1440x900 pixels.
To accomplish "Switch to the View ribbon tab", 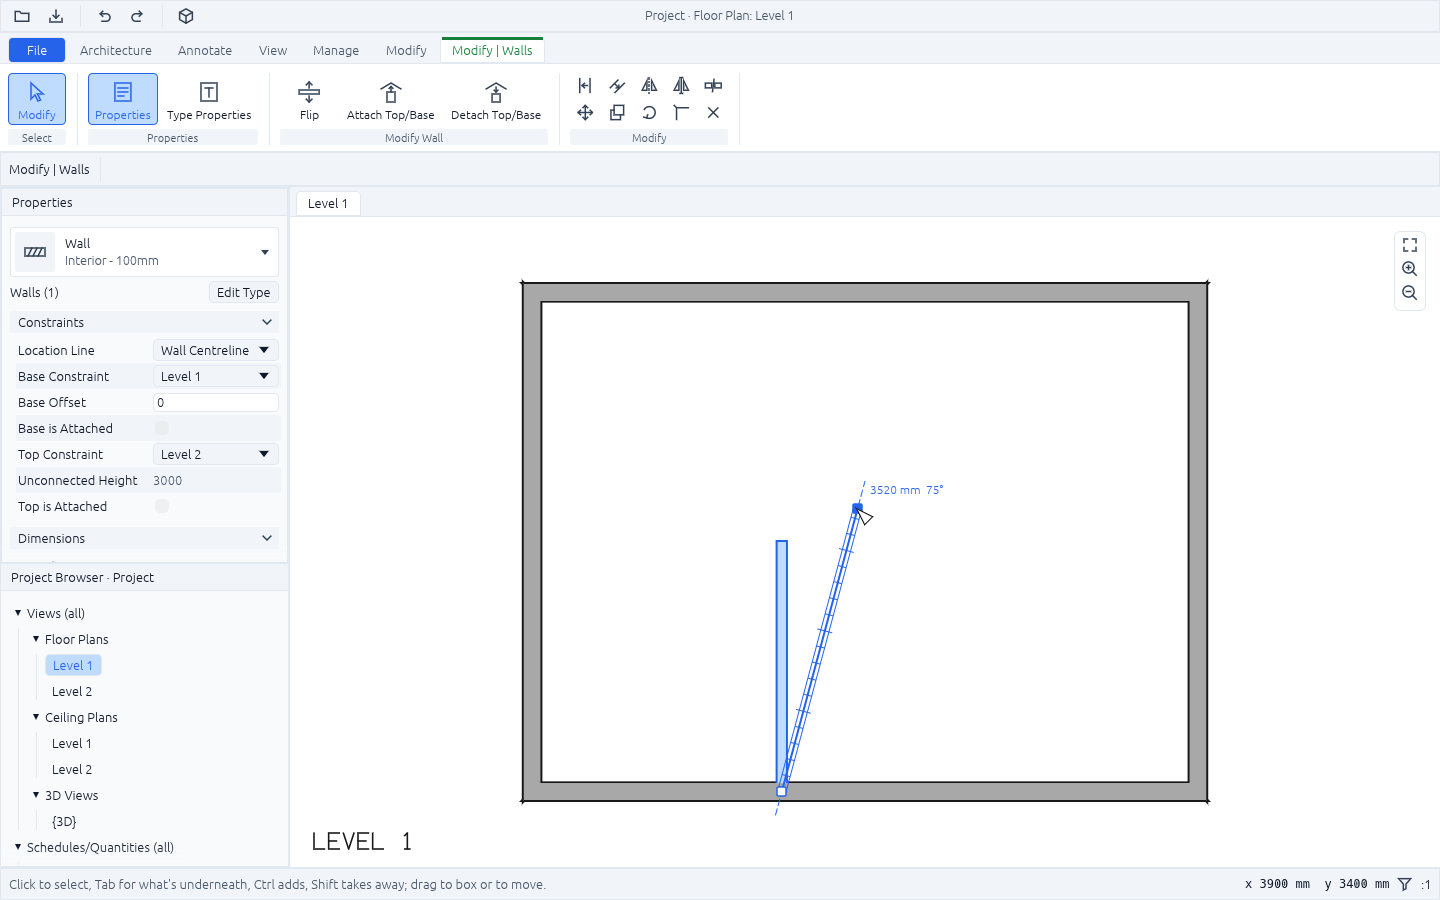I will click(273, 50).
